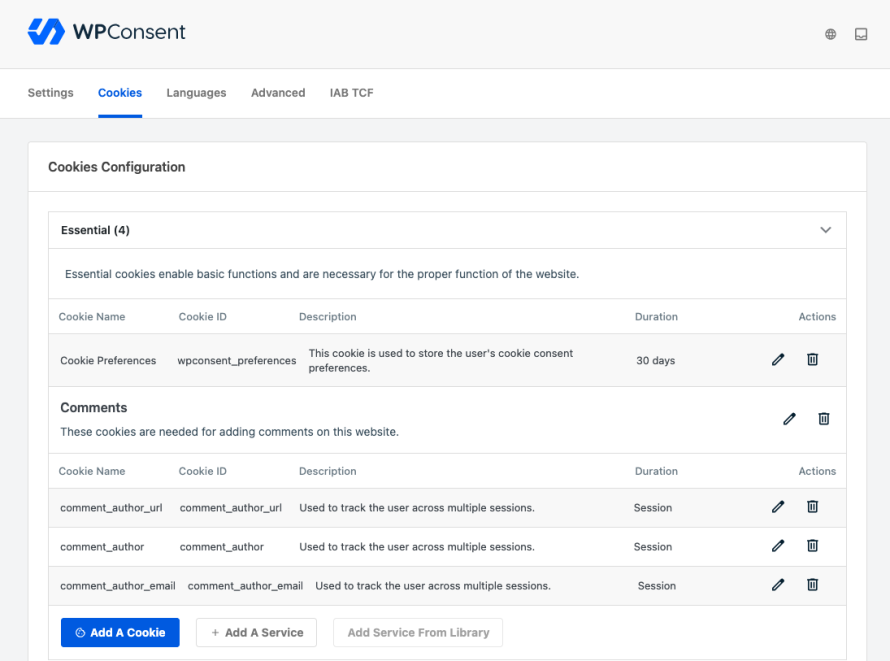This screenshot has width=890, height=661.
Task: Edit the comment_author_url cookie
Action: 778,507
